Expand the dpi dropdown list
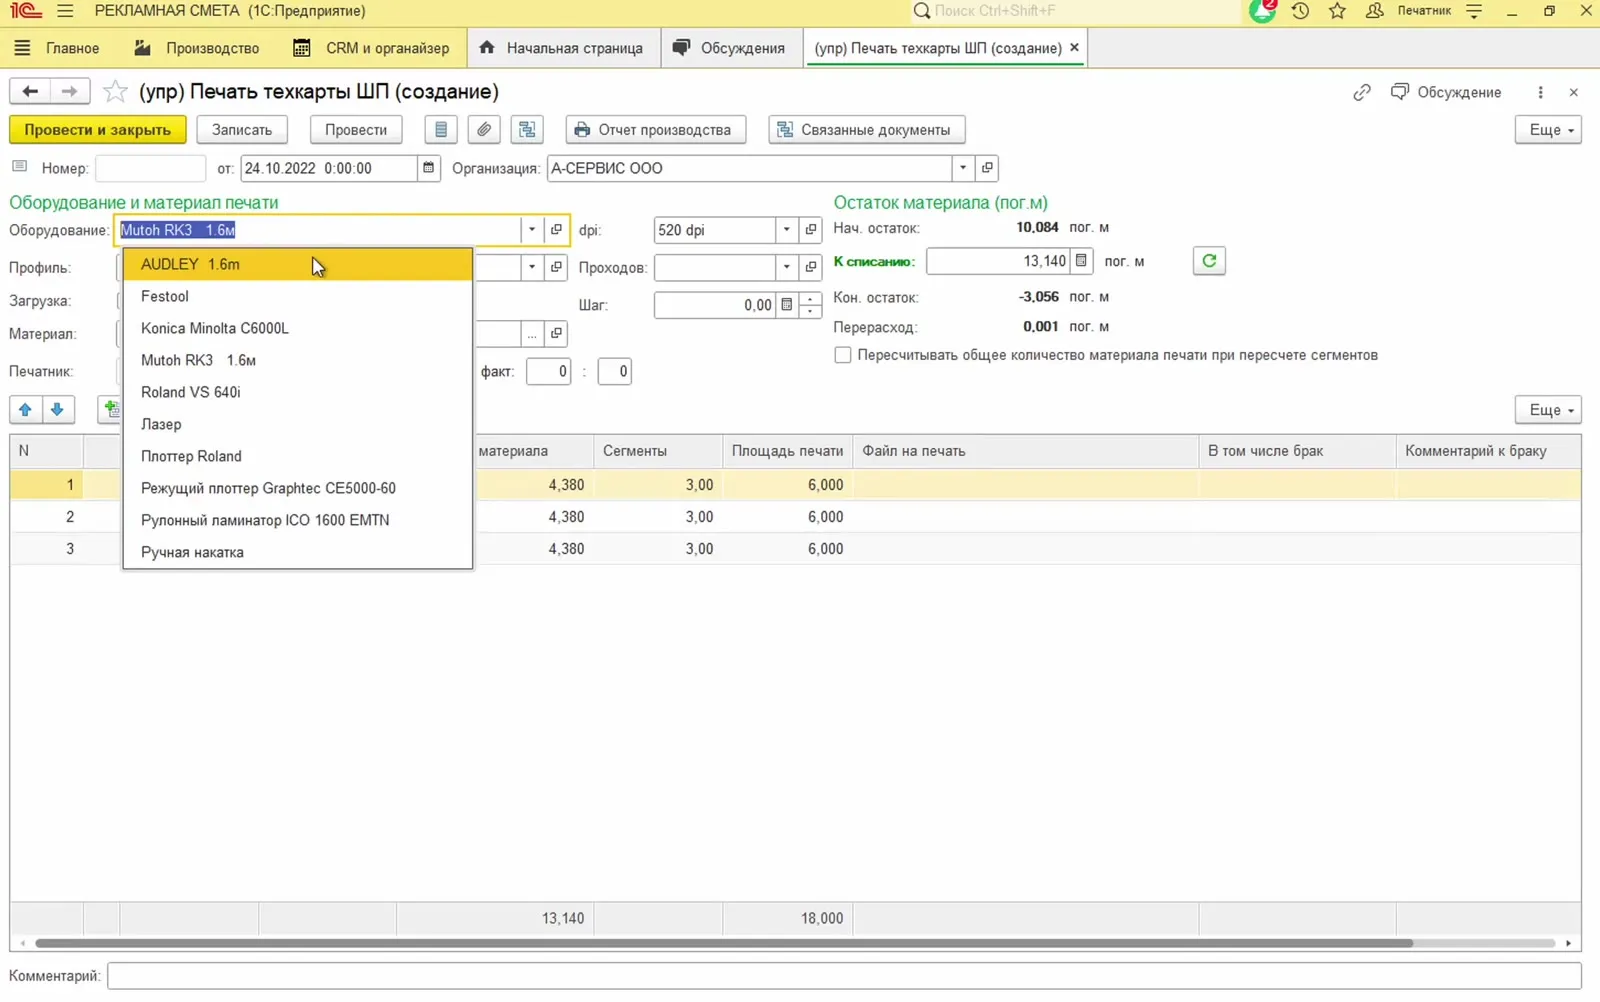Screen dimensions: 1600x1002 tap(787, 230)
